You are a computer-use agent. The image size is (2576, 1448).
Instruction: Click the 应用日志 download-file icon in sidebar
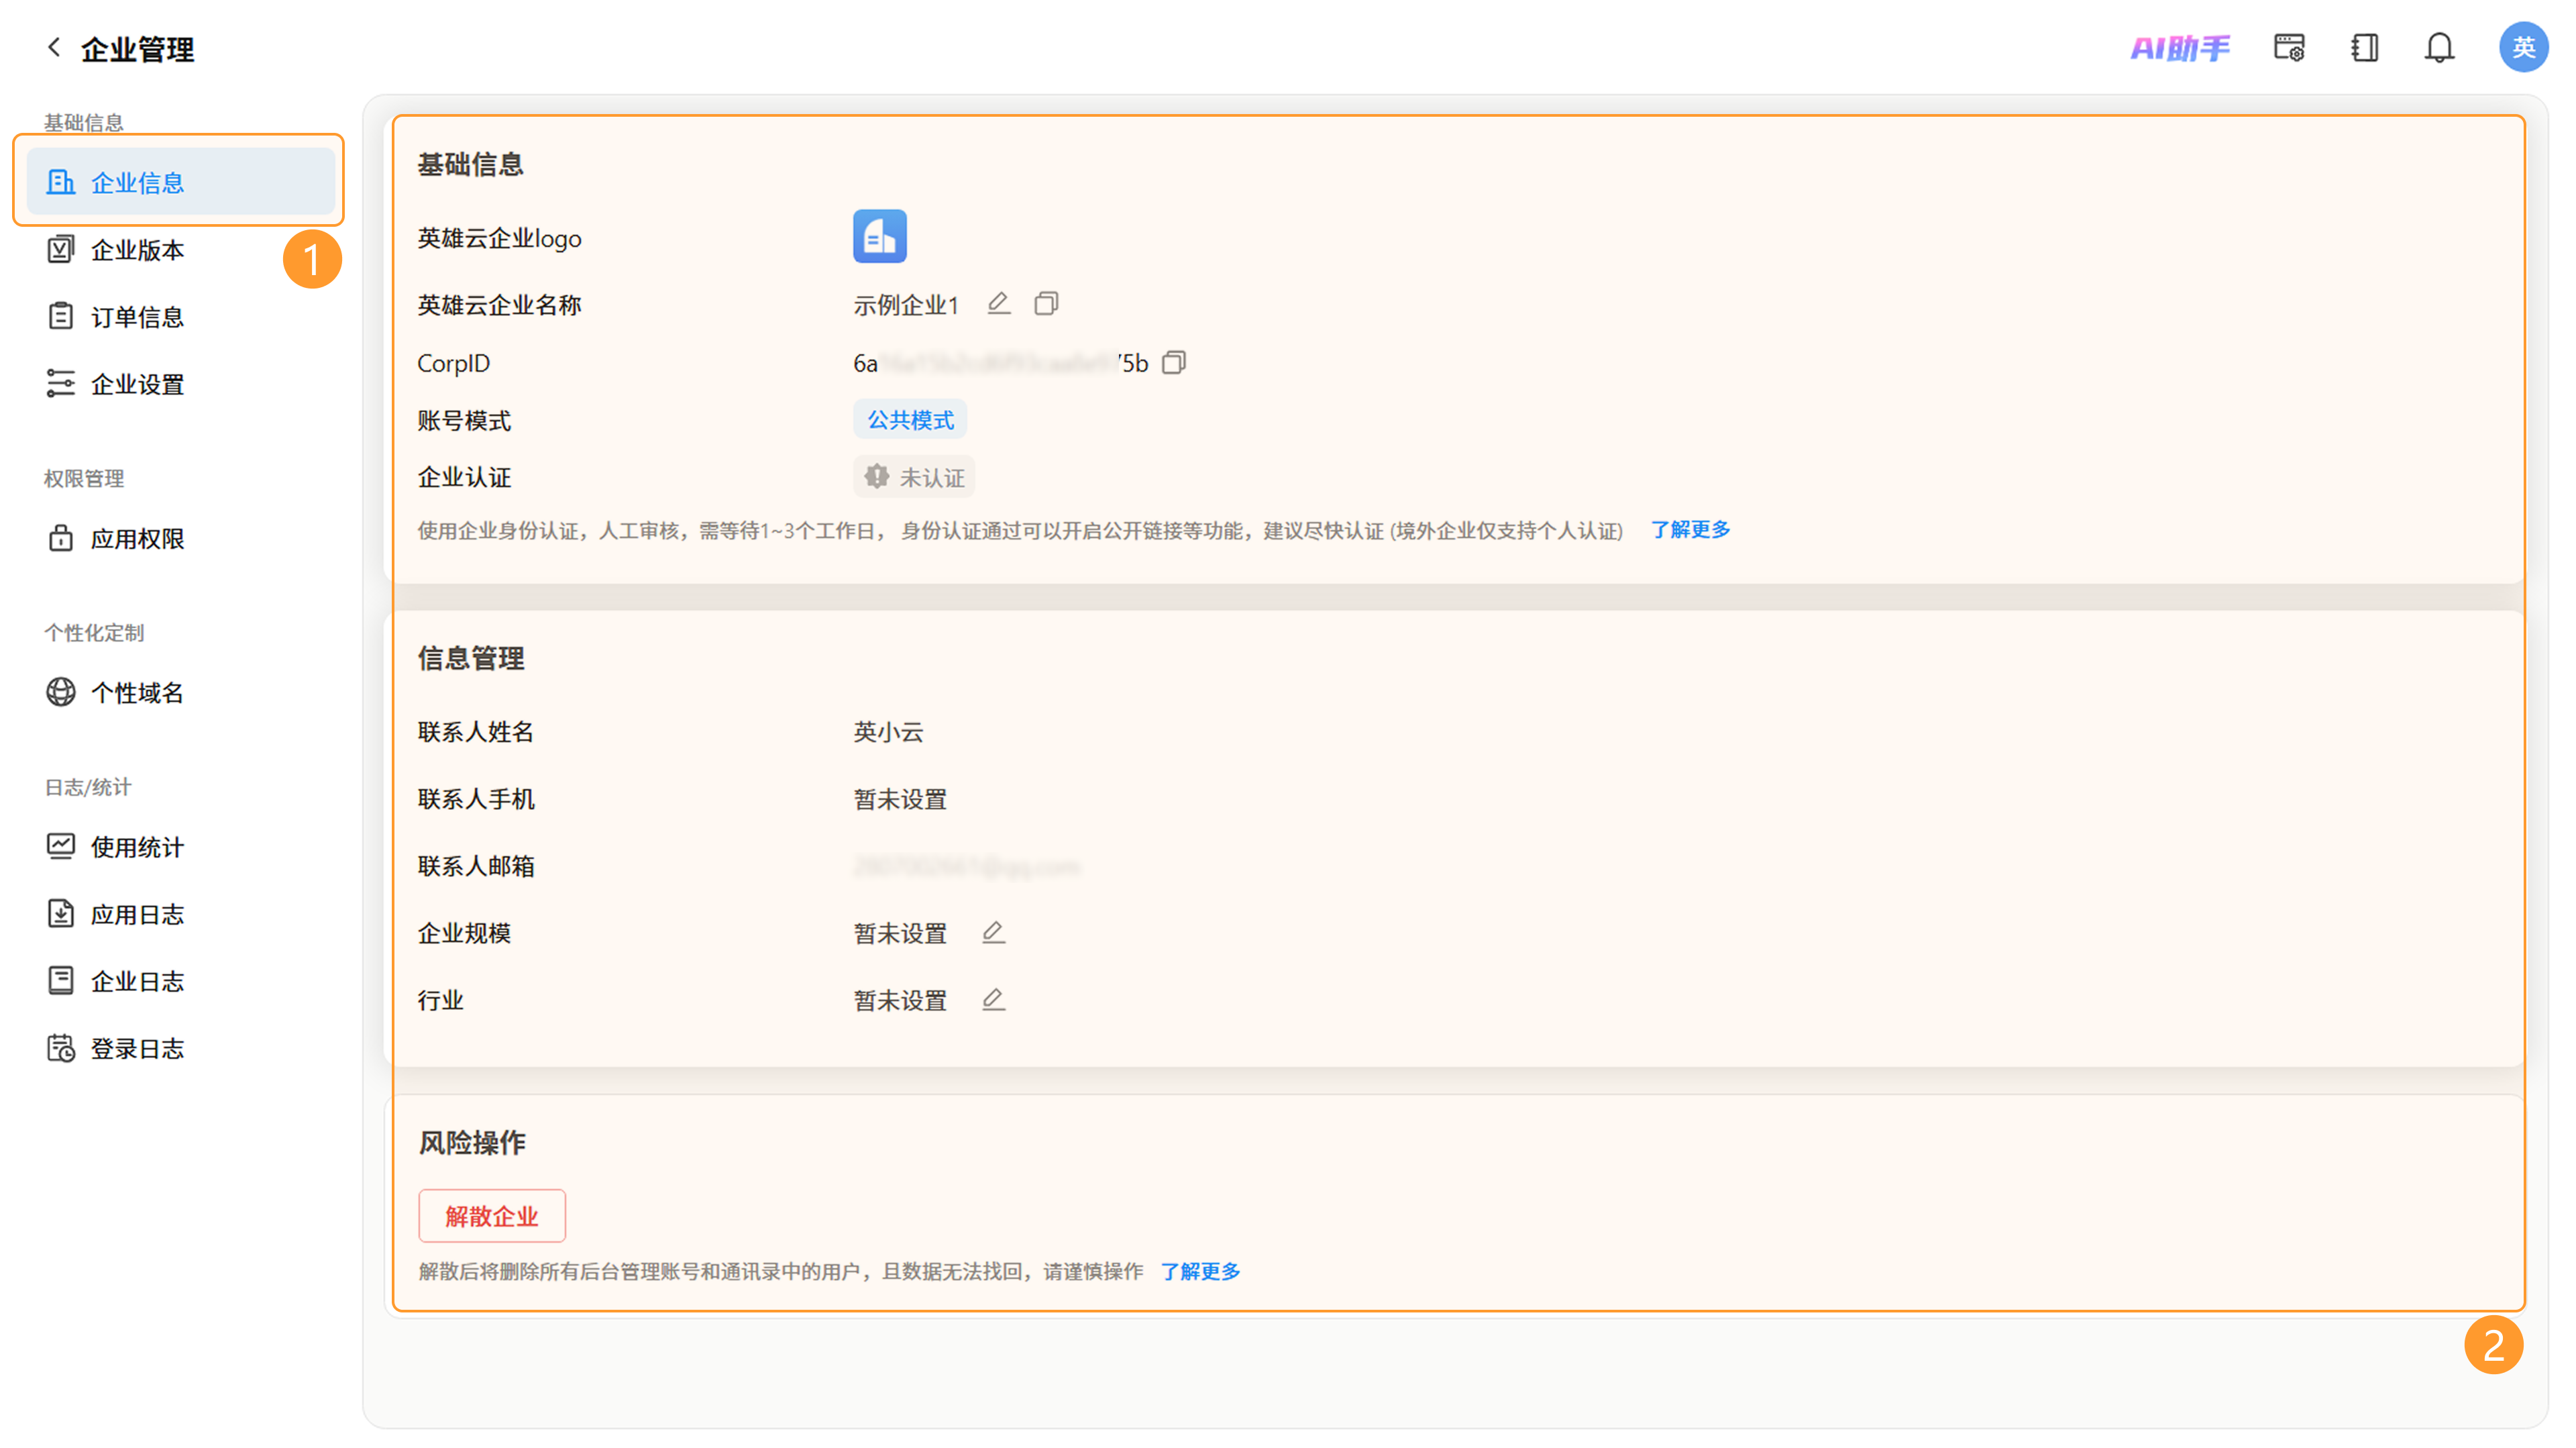click(61, 913)
